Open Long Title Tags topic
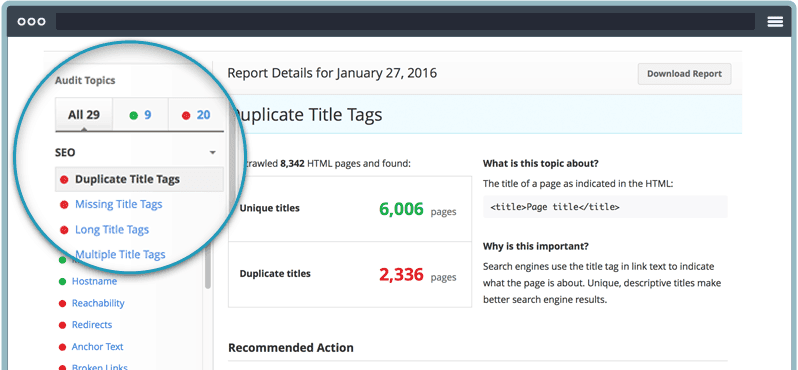Viewport: 798px width, 370px height. pos(112,230)
